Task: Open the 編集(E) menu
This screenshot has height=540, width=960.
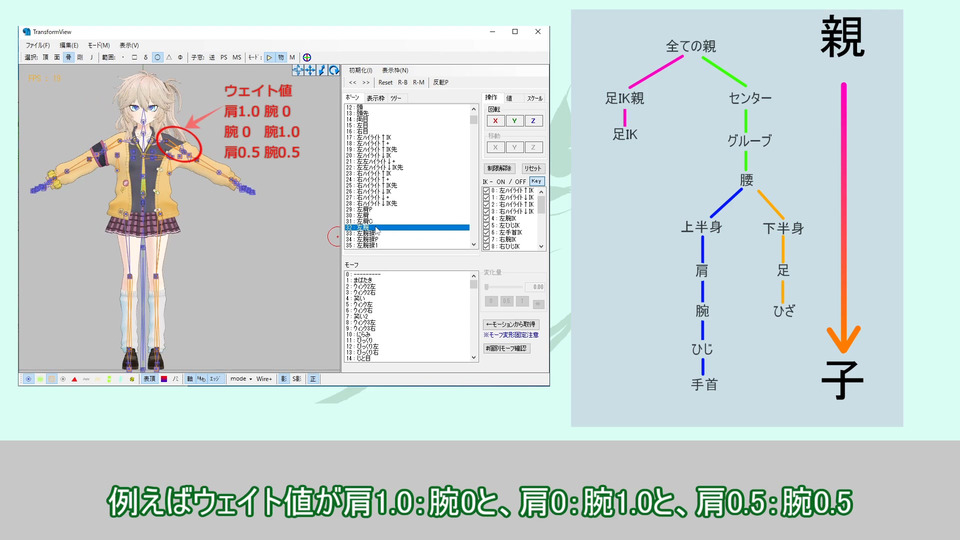Action: point(69,45)
